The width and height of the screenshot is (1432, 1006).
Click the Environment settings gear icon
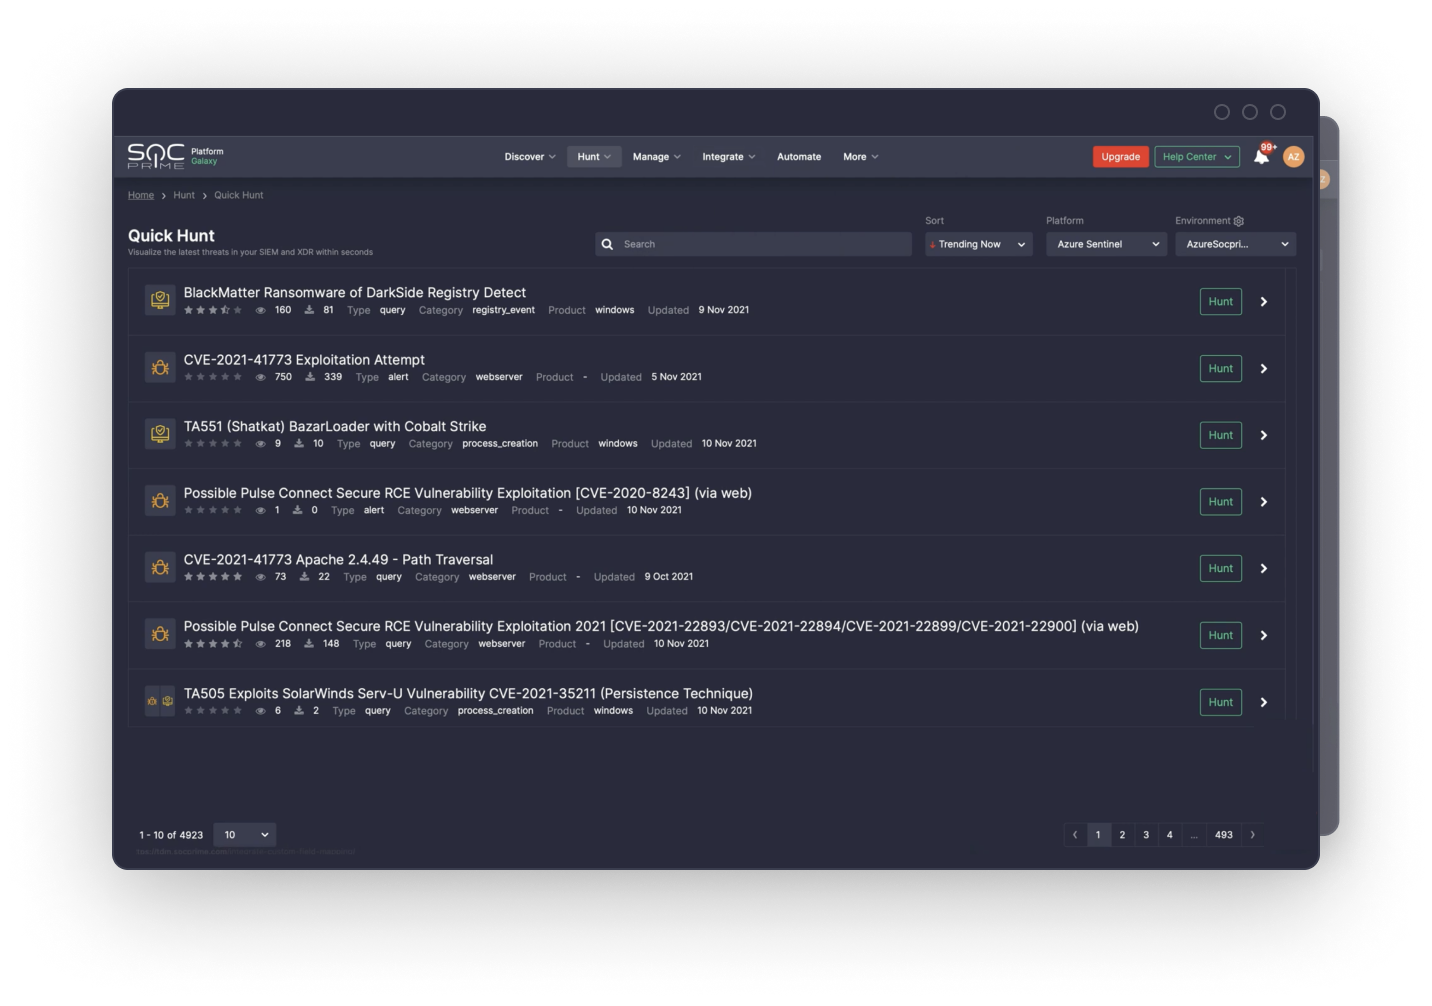point(1239,221)
